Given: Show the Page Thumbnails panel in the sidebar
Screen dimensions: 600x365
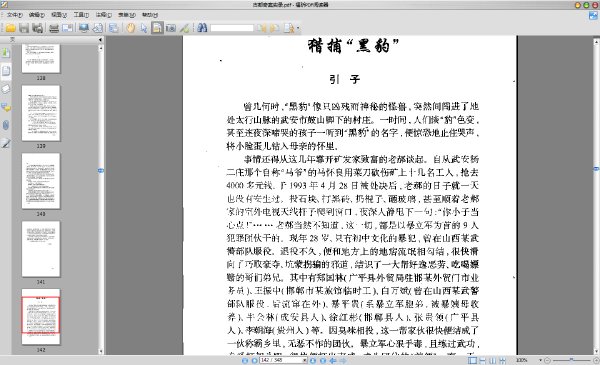Looking at the screenshot, I should point(6,71).
